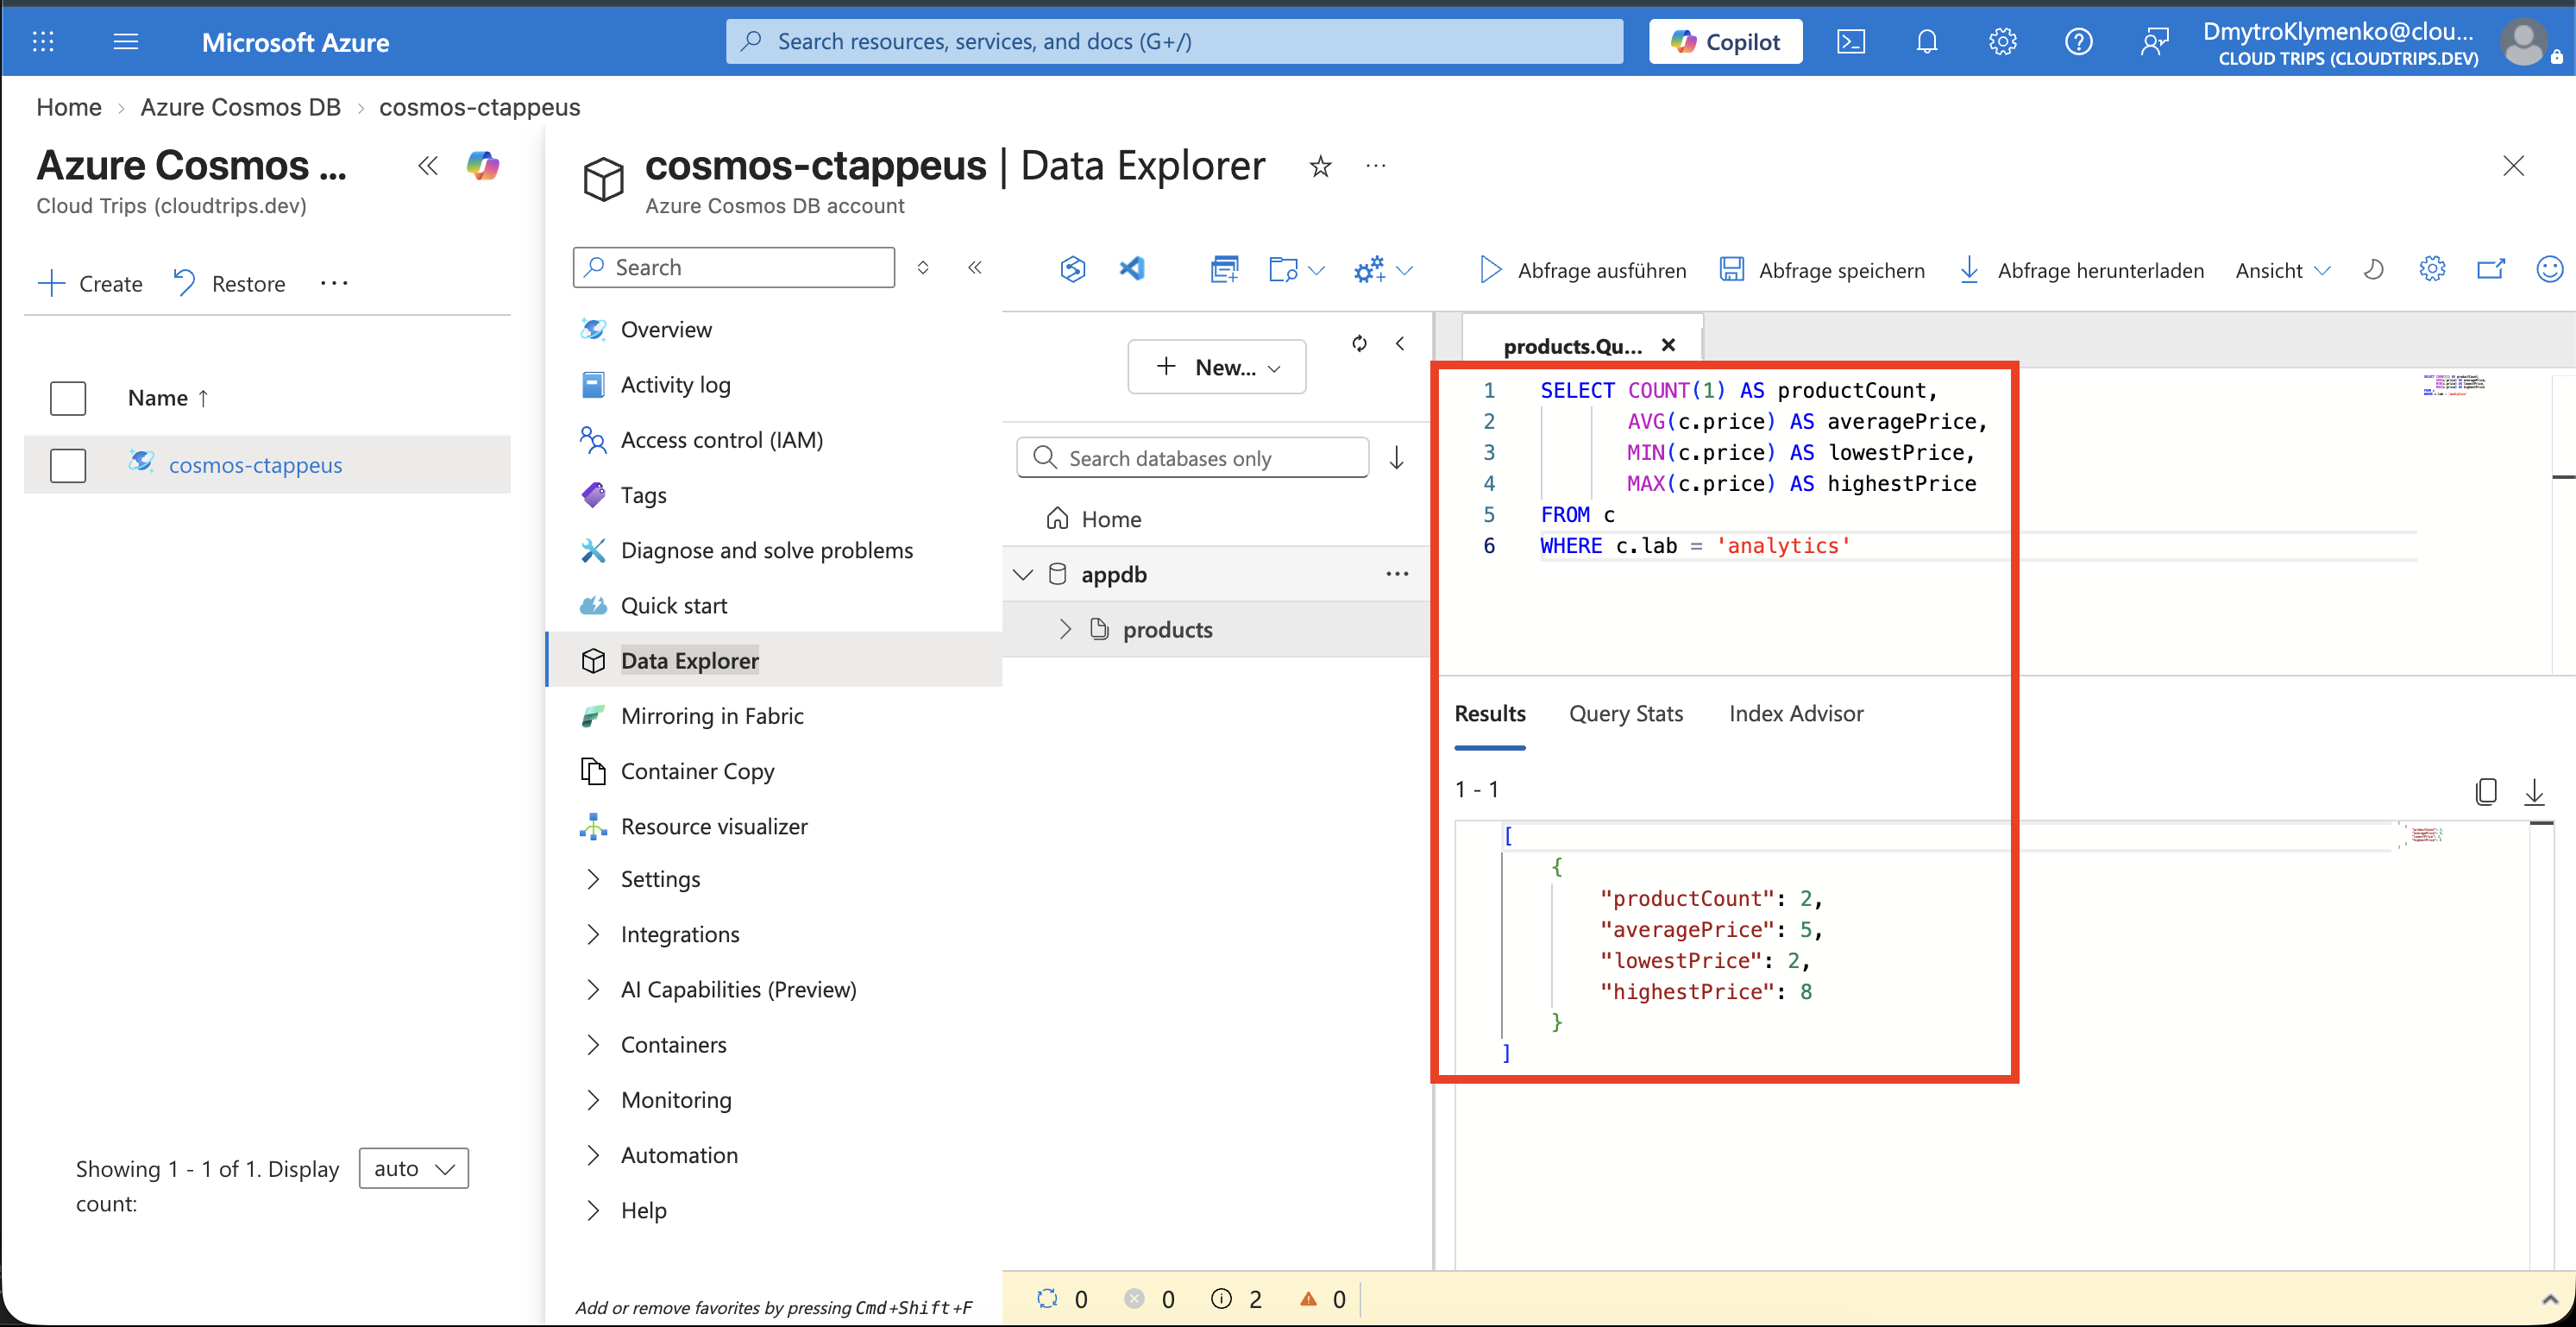Open Activity log in the resource menu
This screenshot has height=1327, width=2576.
point(676,385)
